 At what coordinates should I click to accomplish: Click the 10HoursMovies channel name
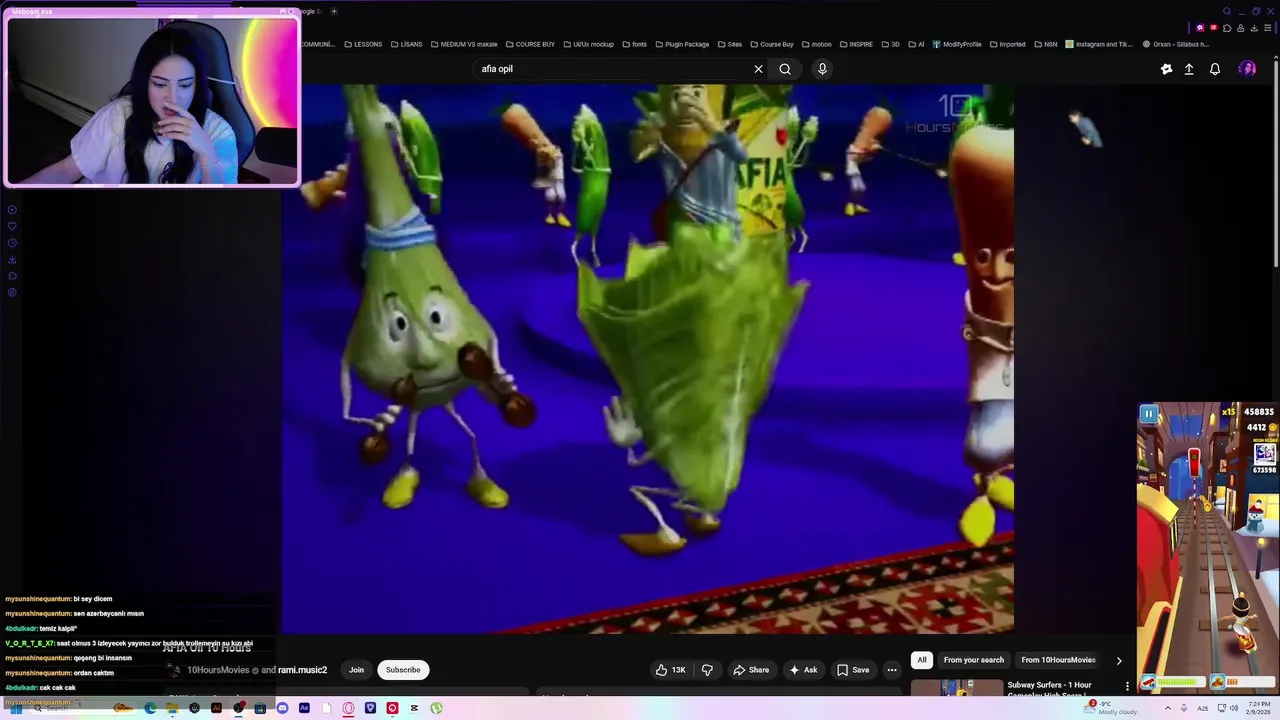[218, 670]
